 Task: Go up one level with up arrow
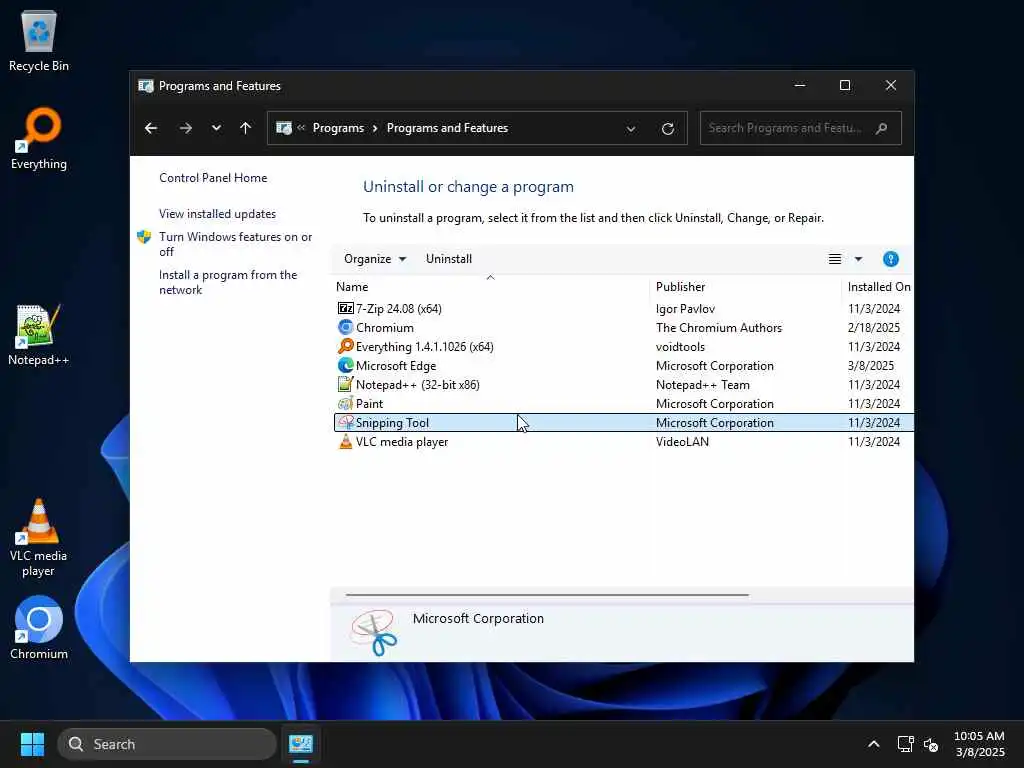click(x=246, y=128)
